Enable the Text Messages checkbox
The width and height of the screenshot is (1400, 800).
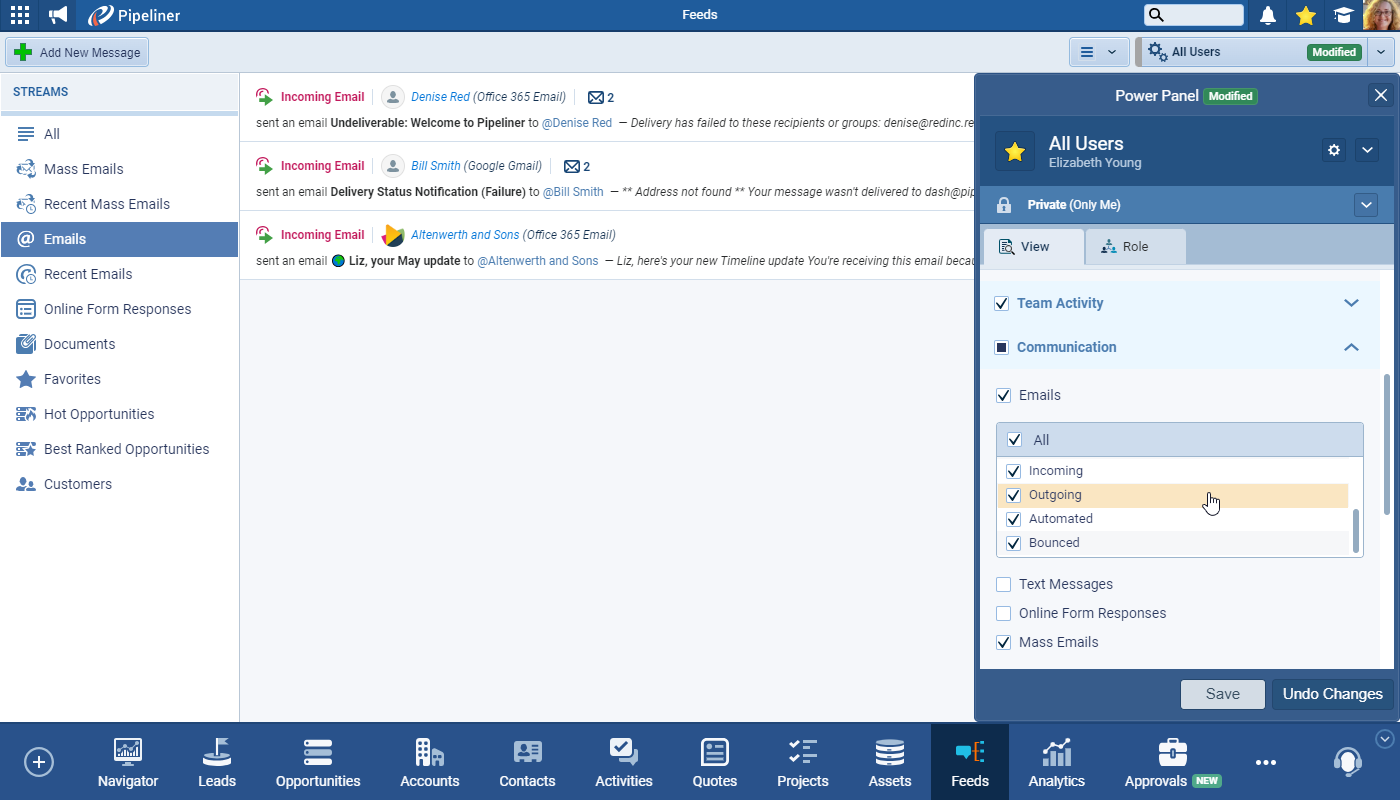(1003, 584)
